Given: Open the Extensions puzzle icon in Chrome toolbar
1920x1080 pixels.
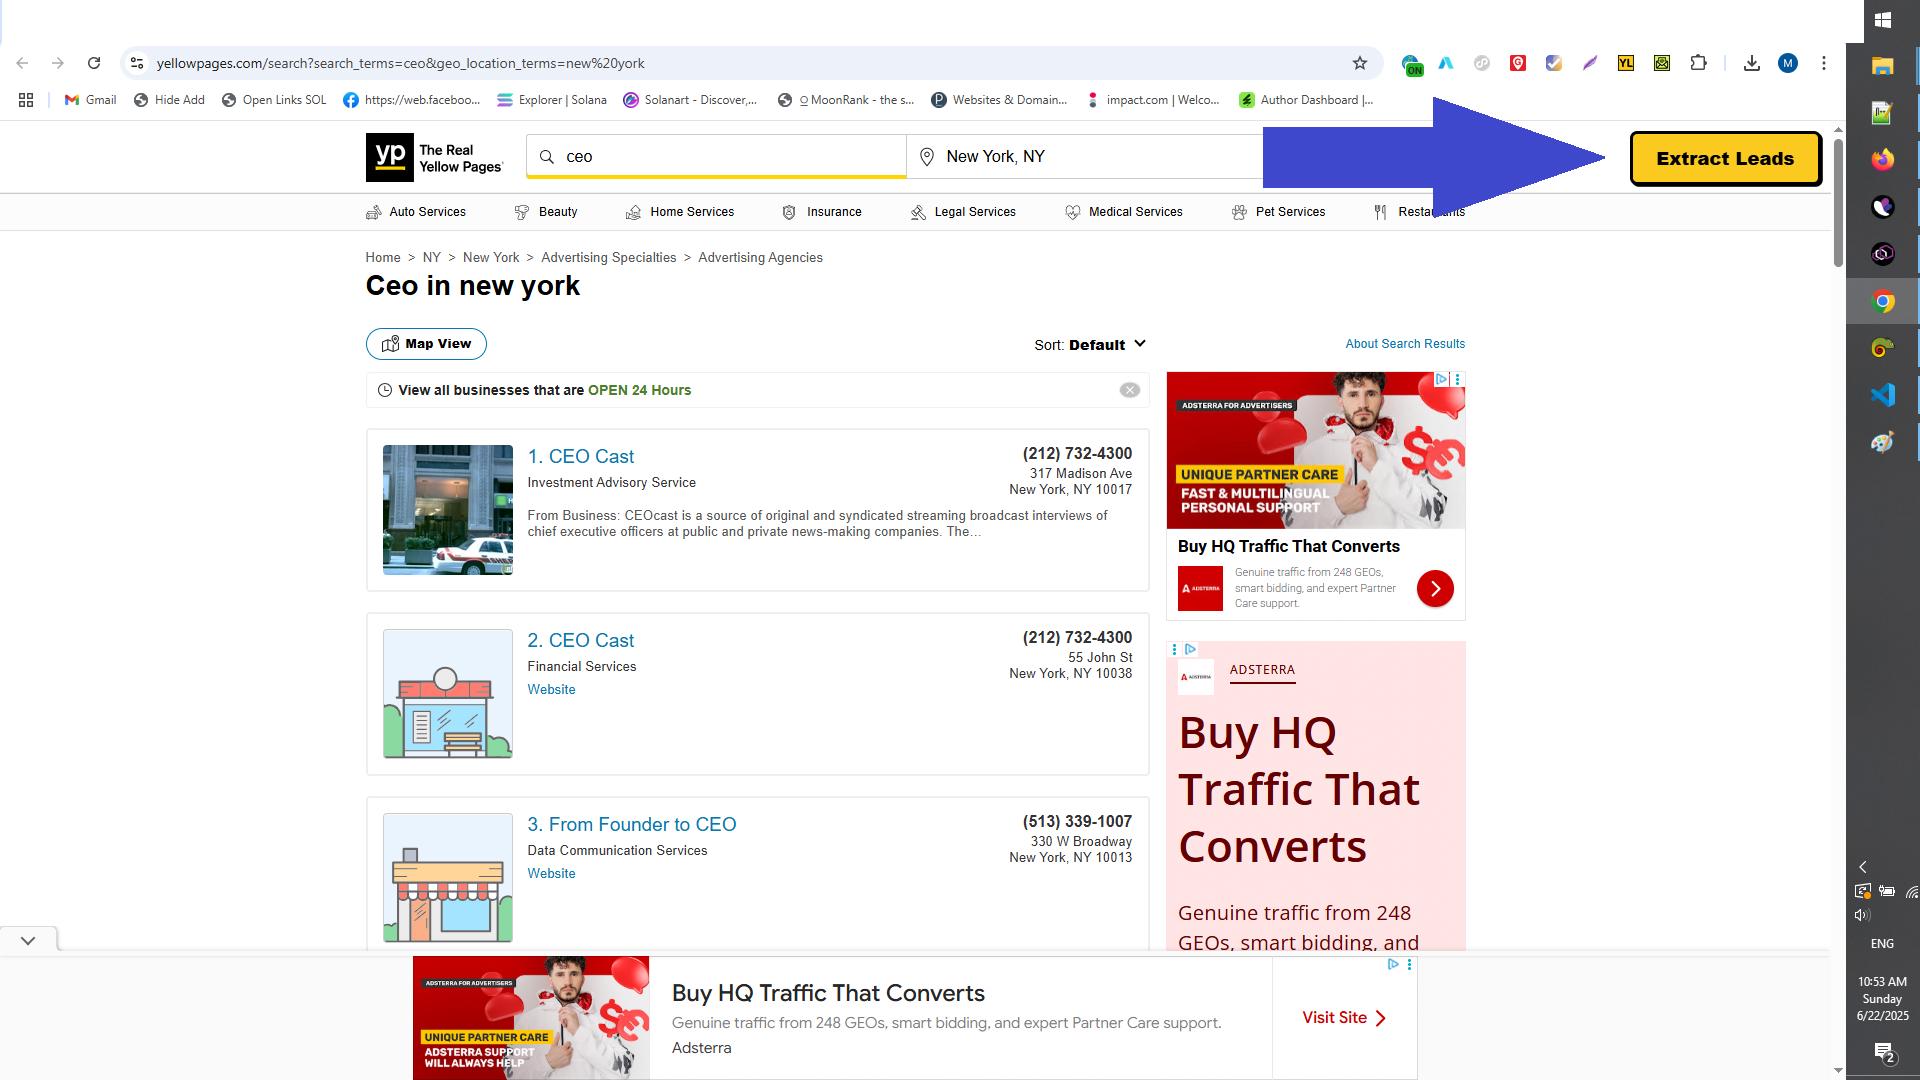Looking at the screenshot, I should [1698, 62].
